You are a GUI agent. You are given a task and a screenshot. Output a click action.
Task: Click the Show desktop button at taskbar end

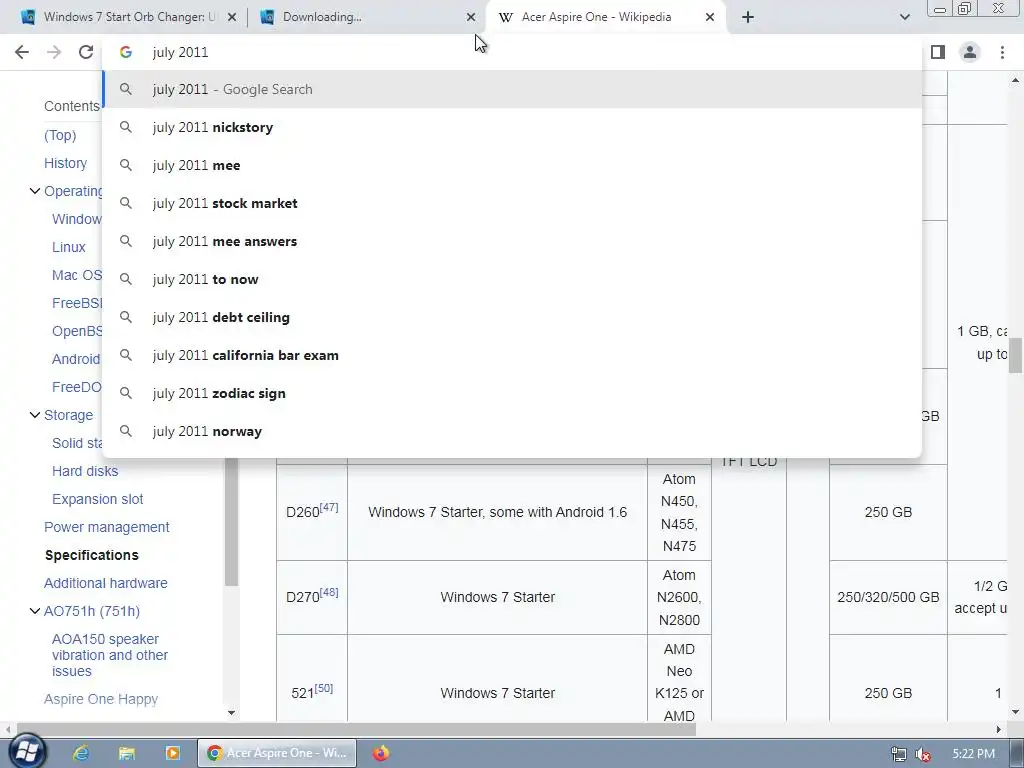coord(1017,753)
